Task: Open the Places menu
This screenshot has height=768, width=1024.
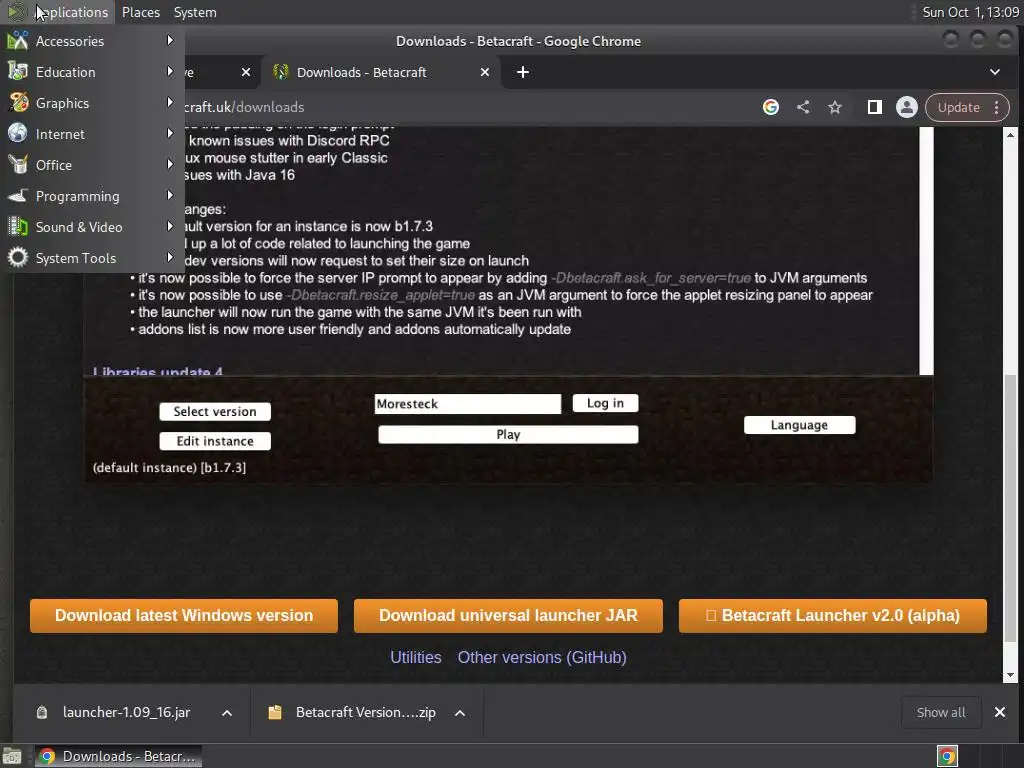Action: [140, 12]
